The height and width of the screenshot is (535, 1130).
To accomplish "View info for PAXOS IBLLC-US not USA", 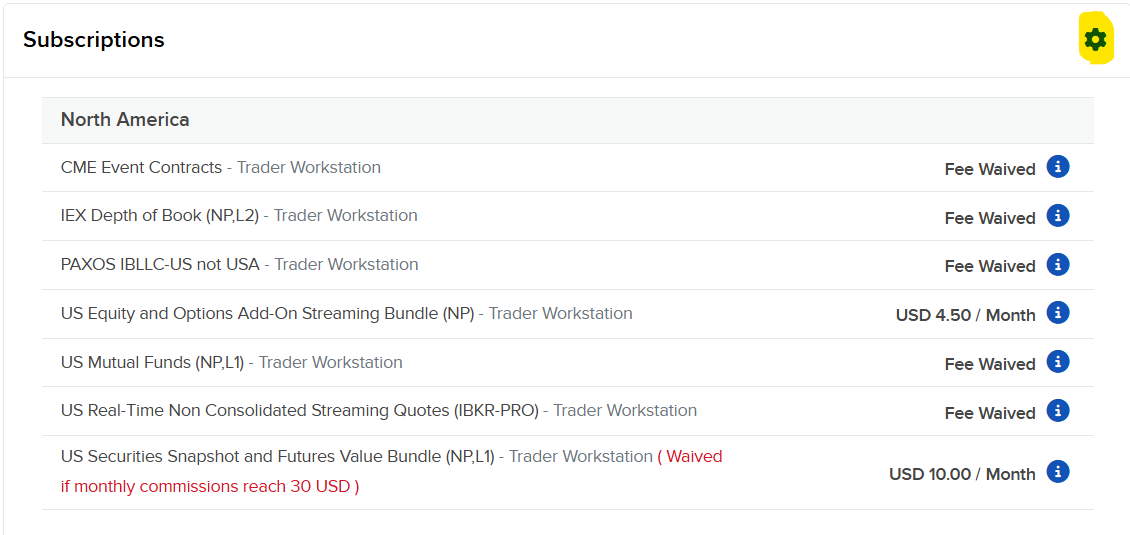I will pyautogui.click(x=1058, y=264).
